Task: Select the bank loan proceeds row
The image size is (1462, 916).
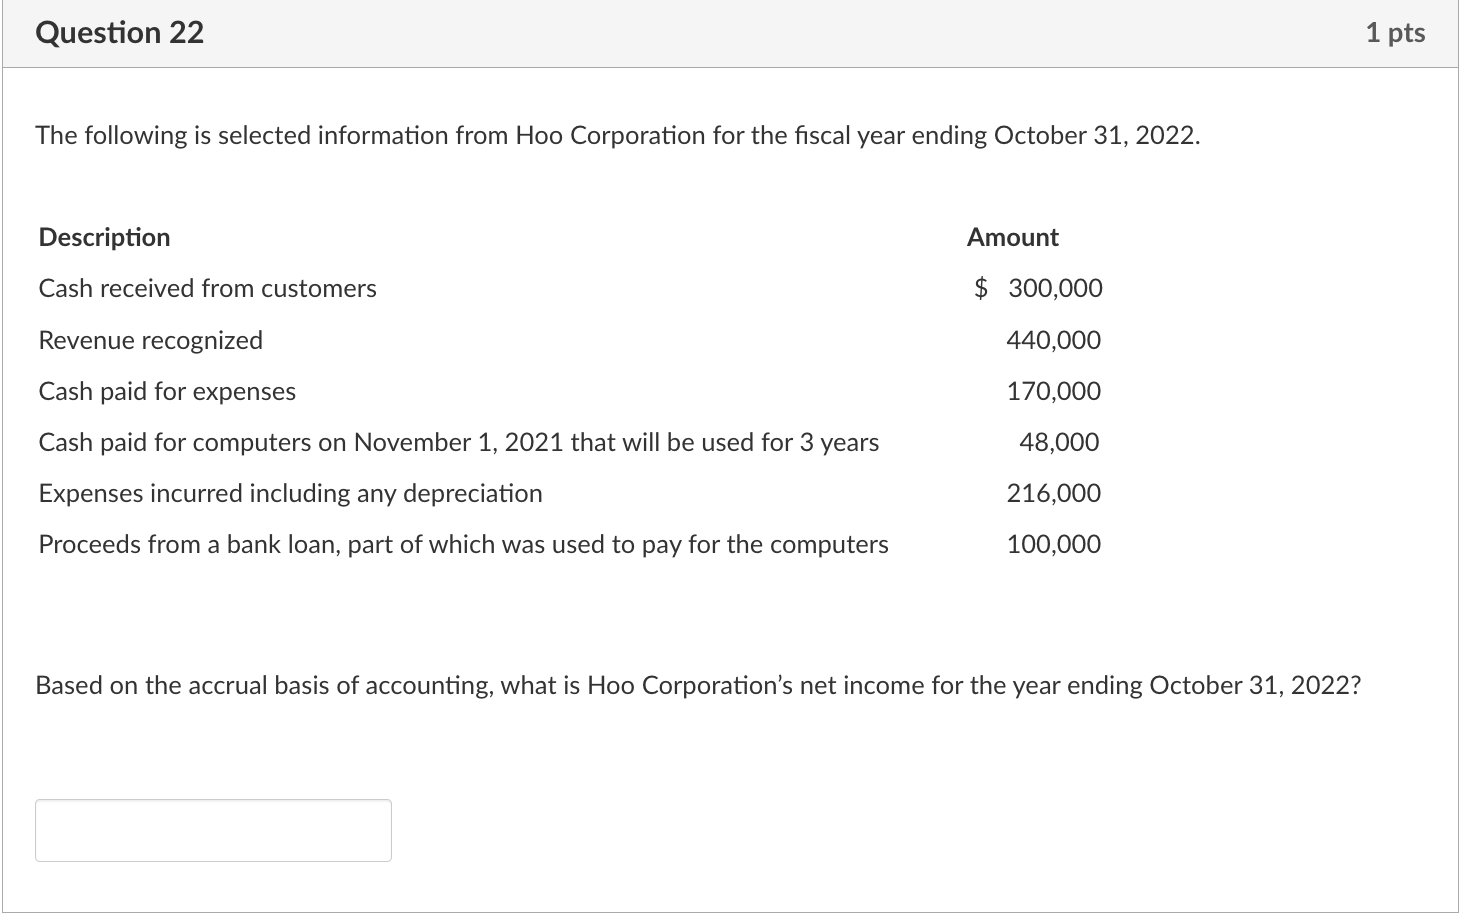Action: [463, 544]
